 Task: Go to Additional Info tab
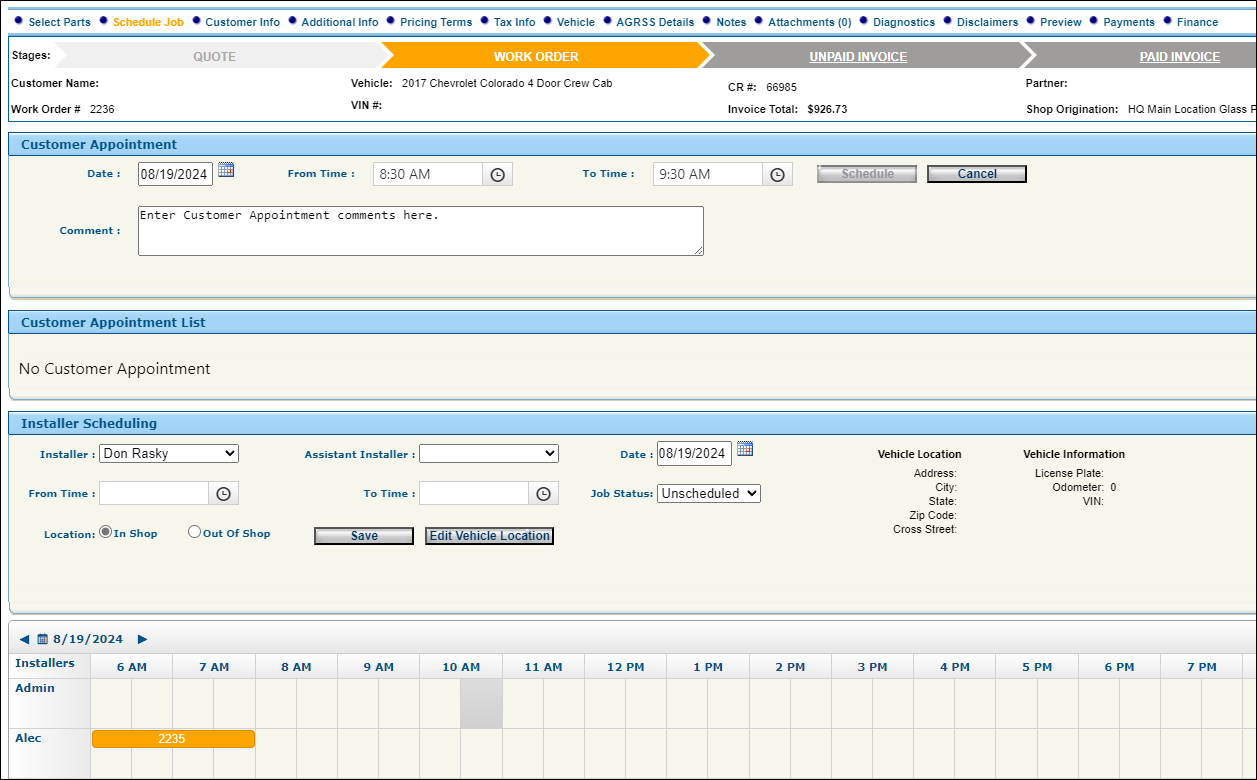coord(340,22)
